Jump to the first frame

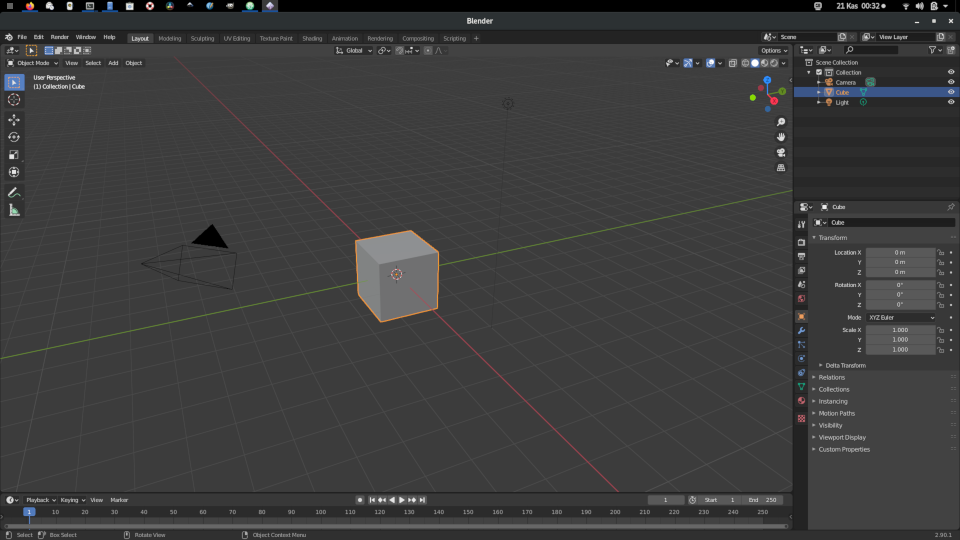pyautogui.click(x=372, y=500)
